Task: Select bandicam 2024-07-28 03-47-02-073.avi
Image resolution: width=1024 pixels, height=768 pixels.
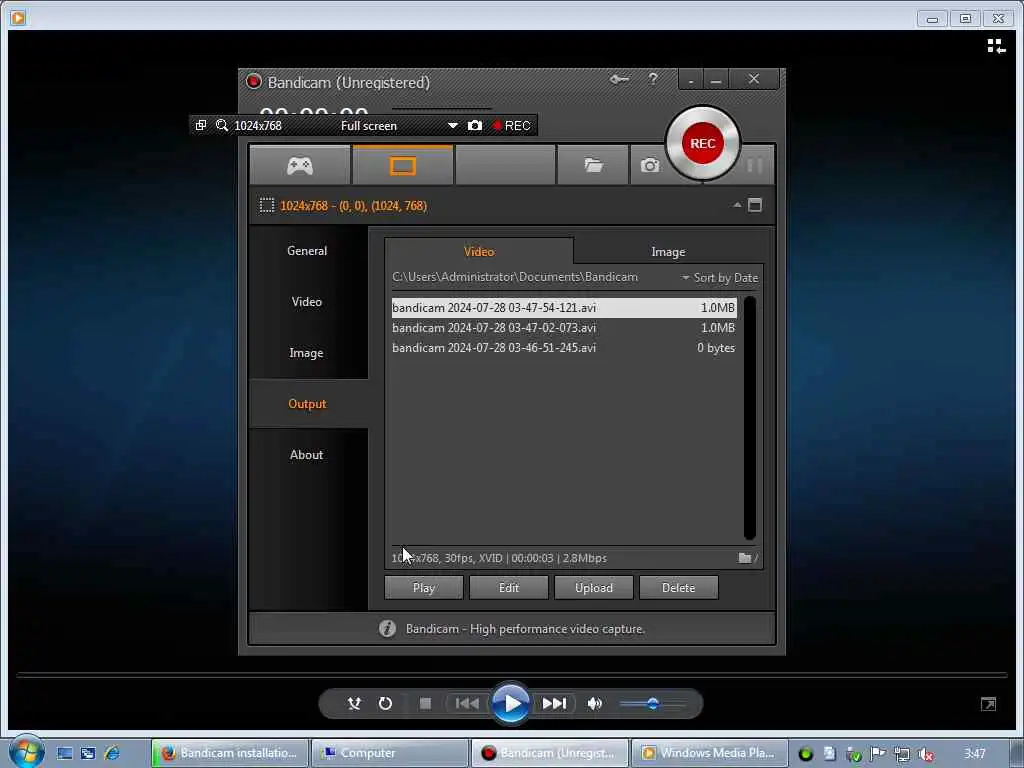Action: point(564,328)
